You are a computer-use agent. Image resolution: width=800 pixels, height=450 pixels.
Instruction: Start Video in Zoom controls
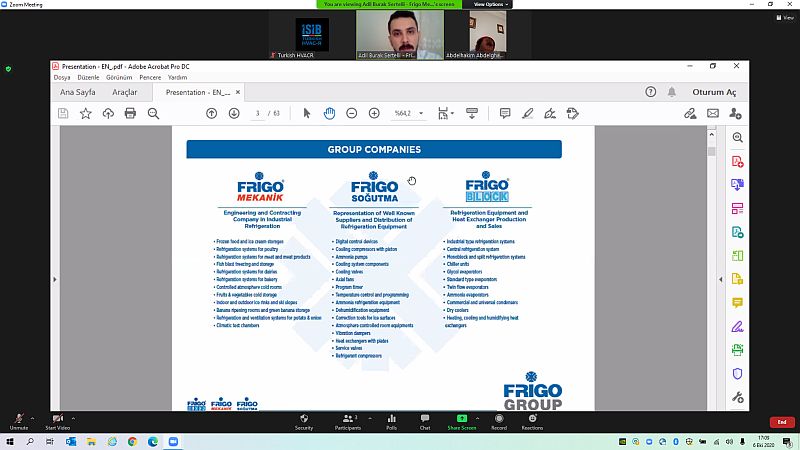pos(58,421)
